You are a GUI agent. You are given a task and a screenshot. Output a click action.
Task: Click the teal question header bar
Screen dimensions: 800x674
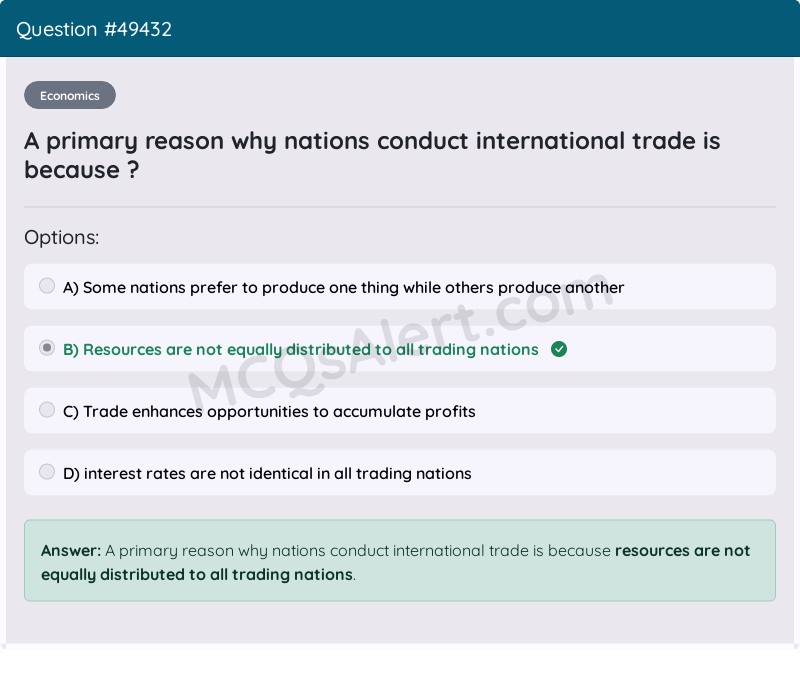tap(400, 28)
